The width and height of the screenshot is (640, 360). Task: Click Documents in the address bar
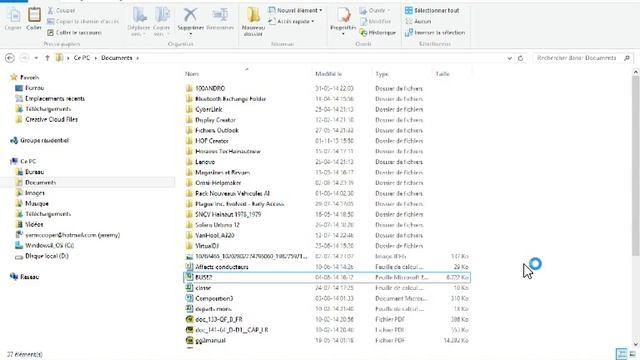pos(117,58)
